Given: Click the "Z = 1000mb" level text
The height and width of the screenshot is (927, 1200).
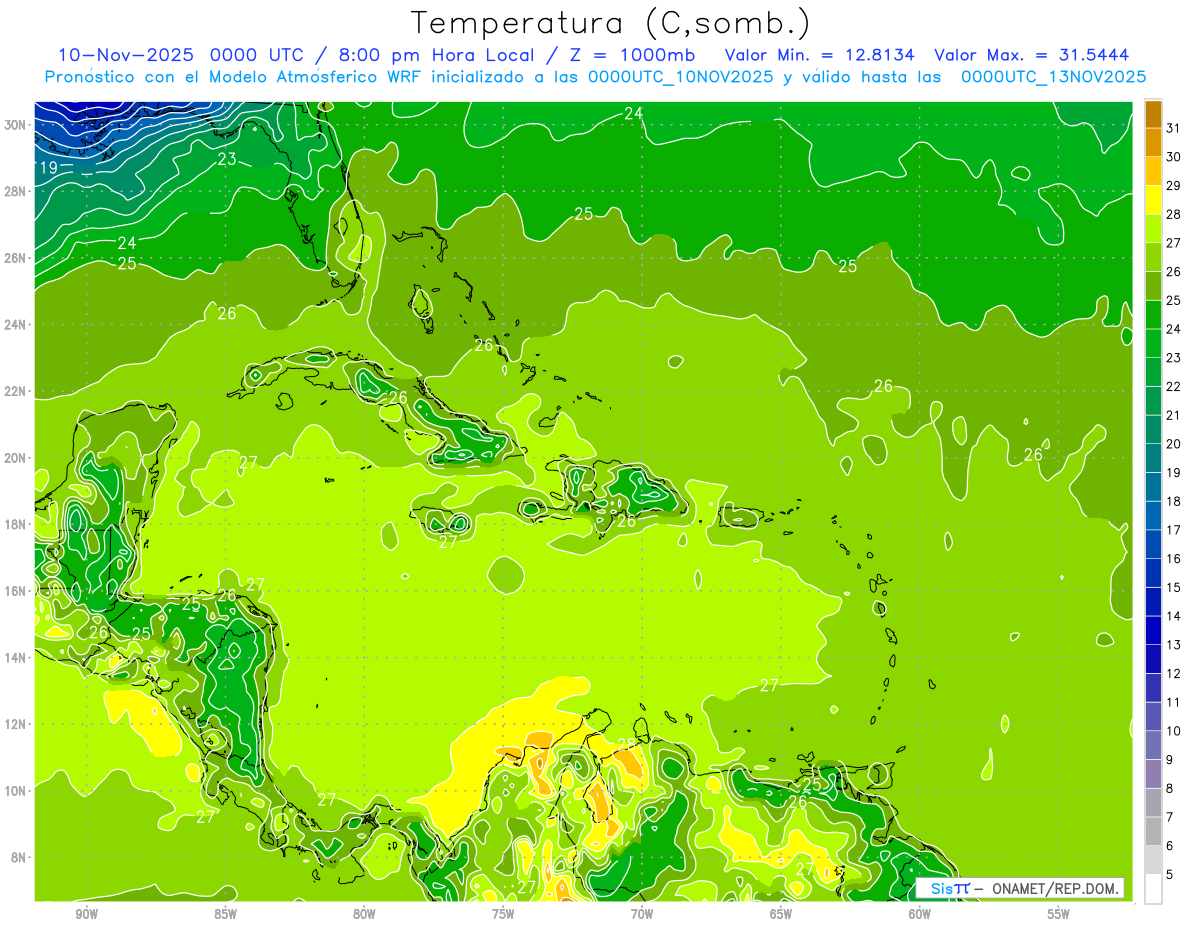Looking at the screenshot, I should (631, 55).
